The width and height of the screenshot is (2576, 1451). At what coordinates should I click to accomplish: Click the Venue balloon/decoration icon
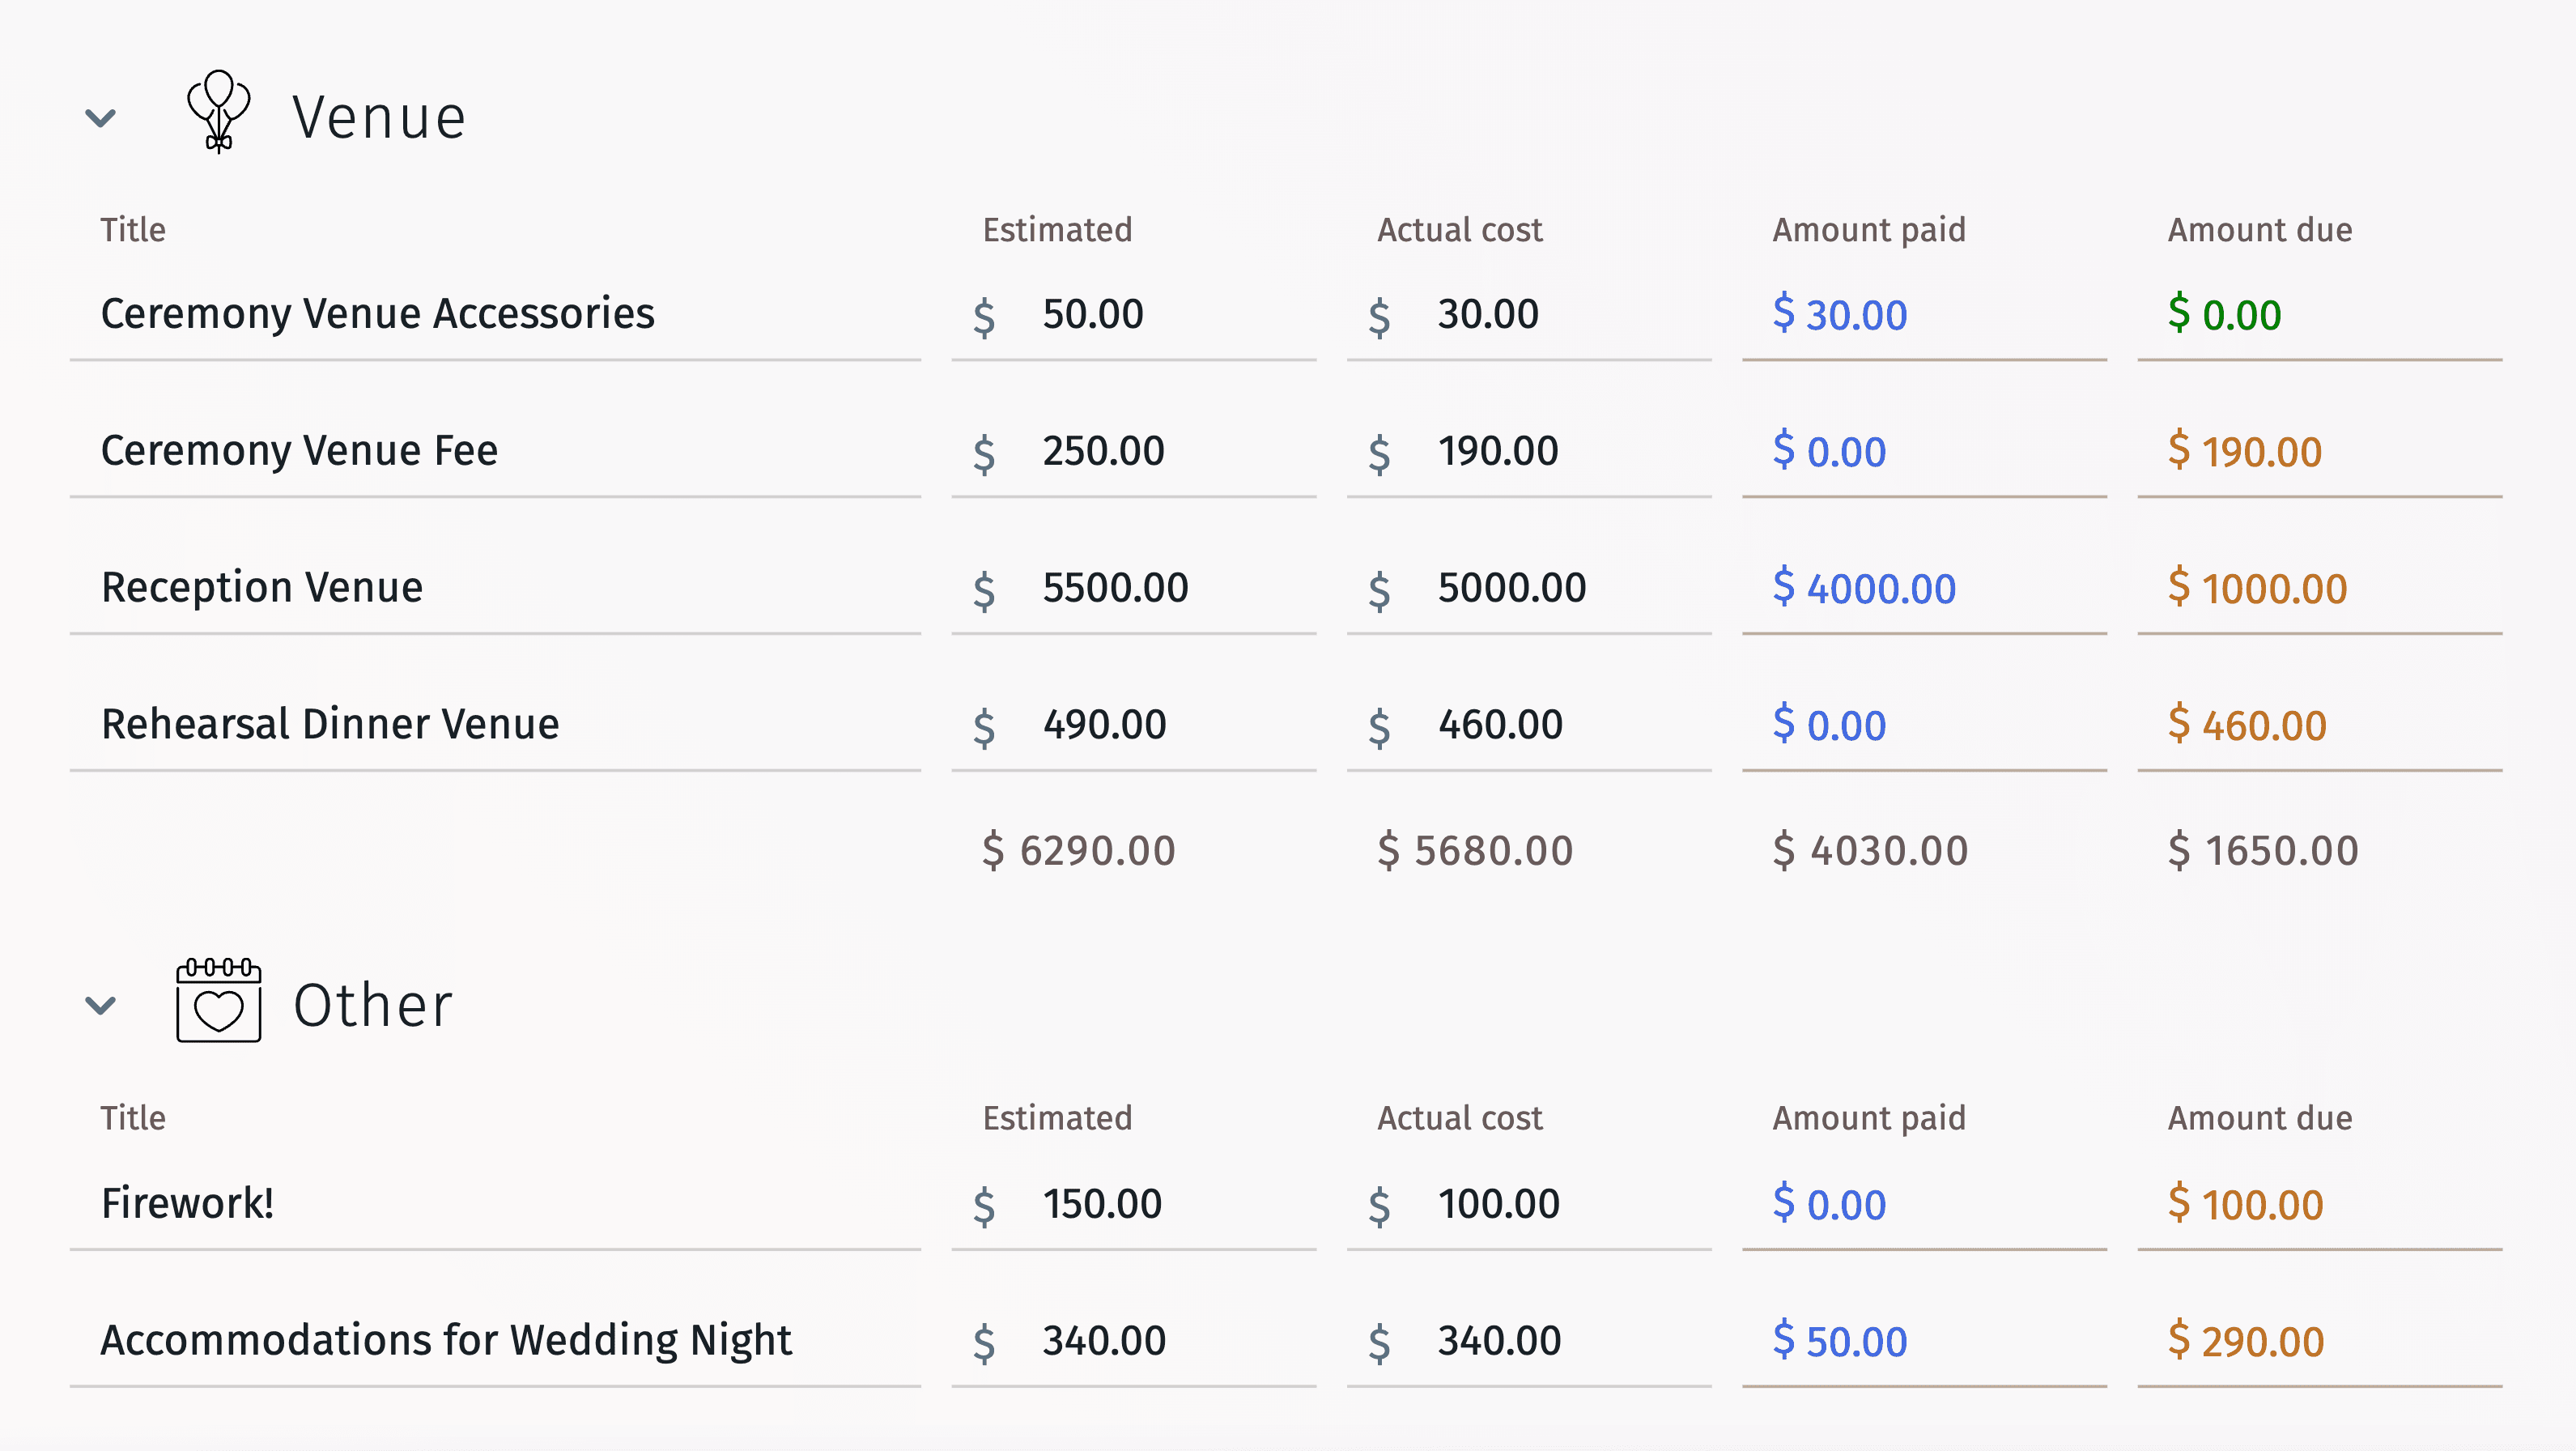click(x=216, y=113)
